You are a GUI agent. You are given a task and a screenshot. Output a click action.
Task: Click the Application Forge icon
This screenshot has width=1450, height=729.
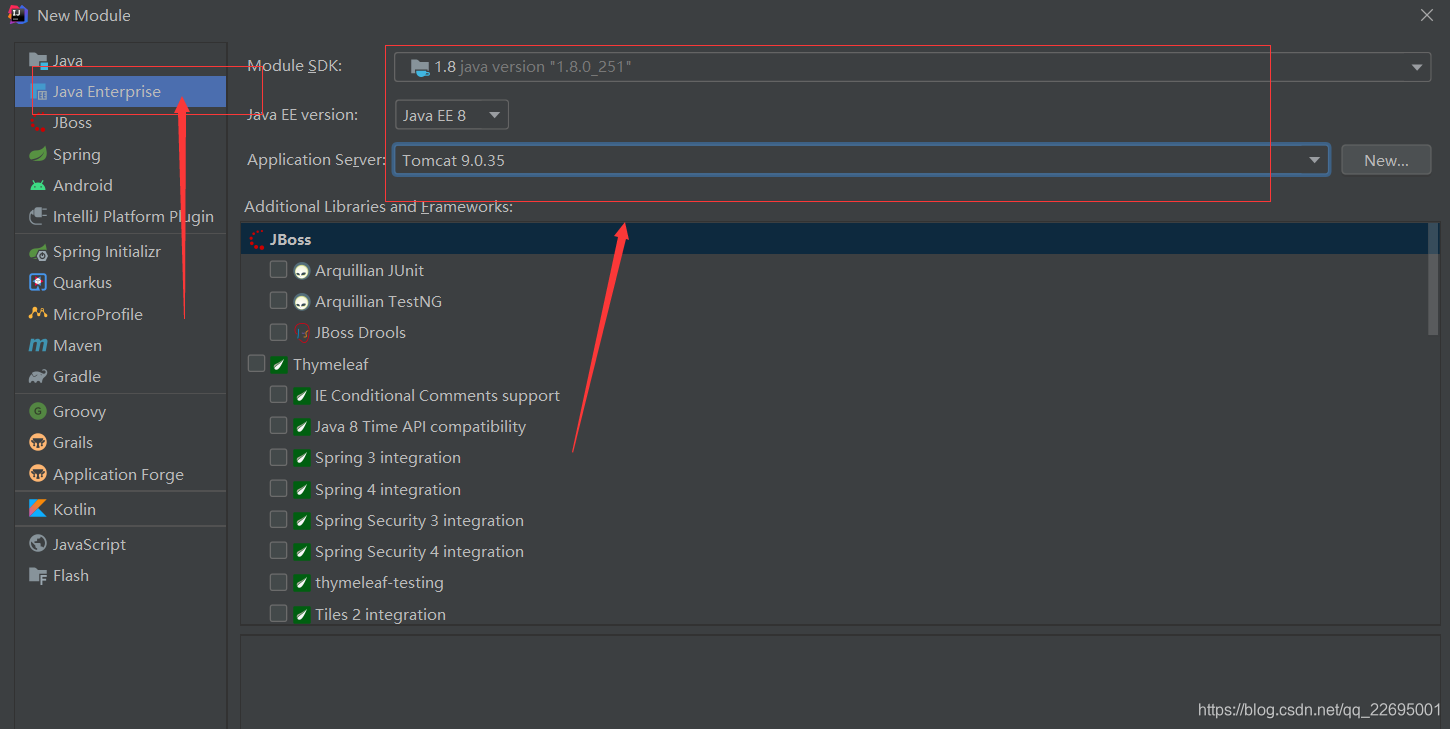tap(38, 474)
